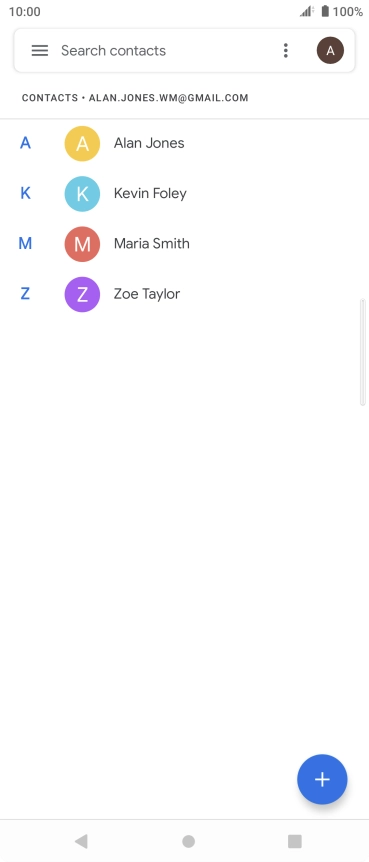
Task: Tap the Android back navigation arrow
Action: [81, 841]
